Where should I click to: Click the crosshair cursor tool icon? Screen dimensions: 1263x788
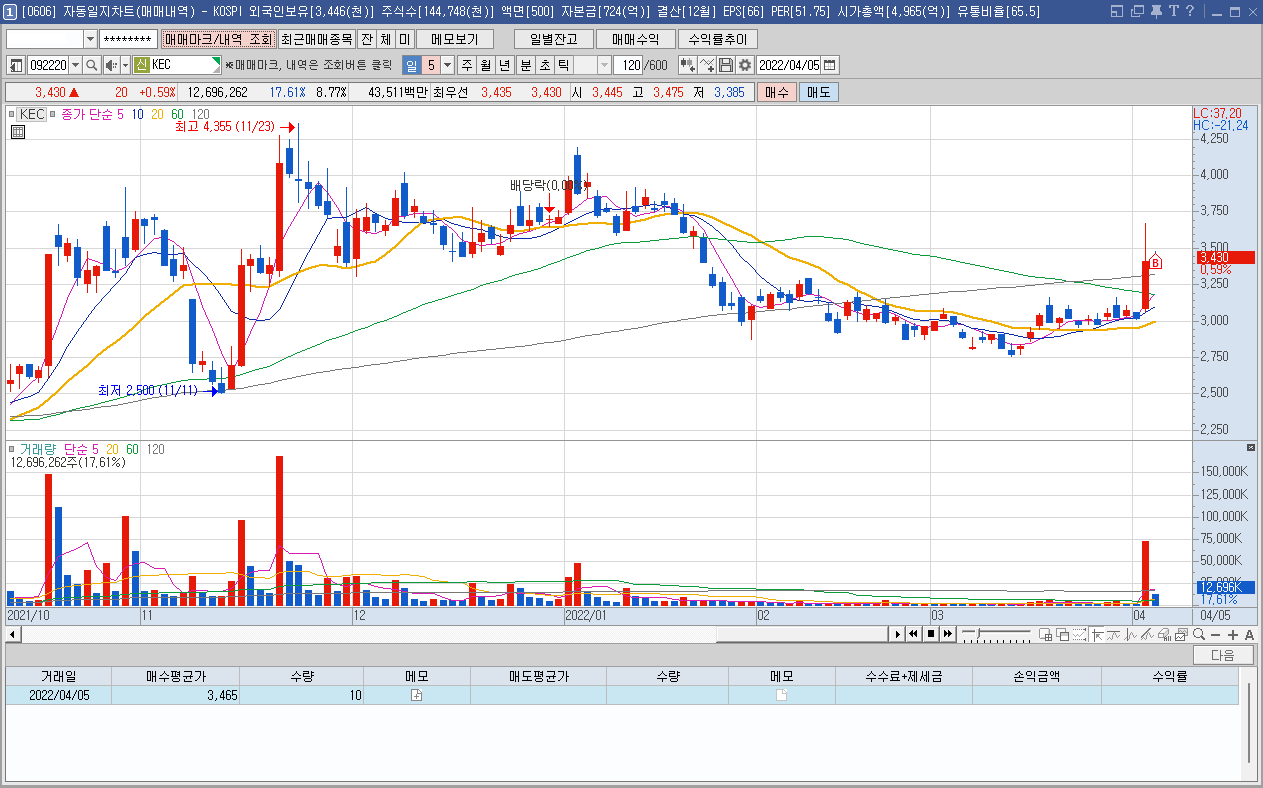(1097, 634)
